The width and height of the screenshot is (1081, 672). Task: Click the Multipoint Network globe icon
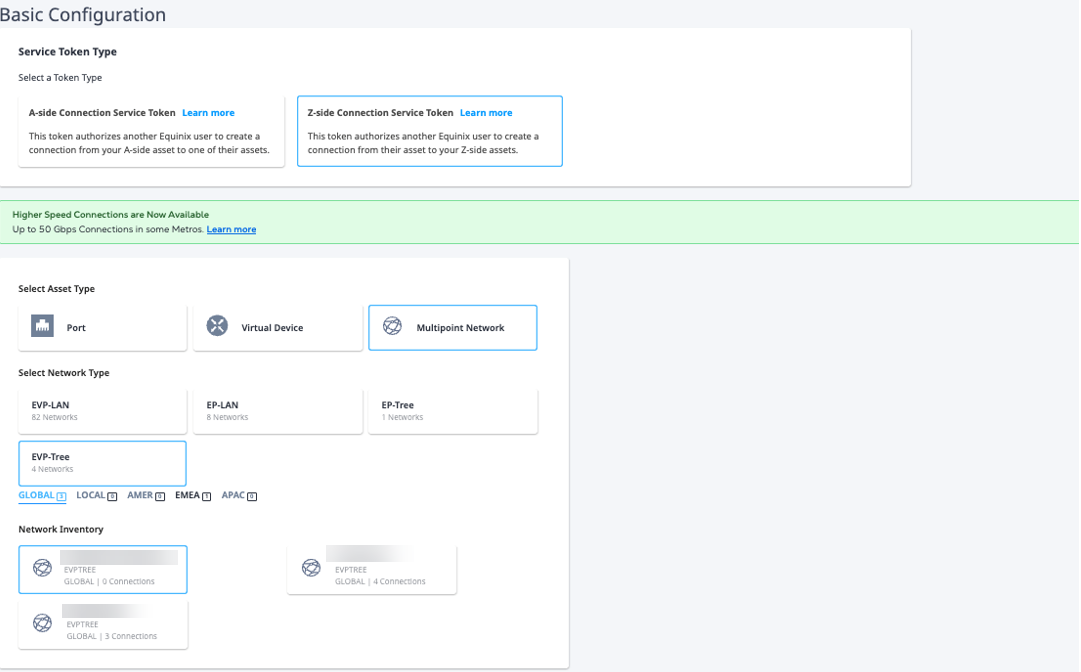click(x=392, y=325)
